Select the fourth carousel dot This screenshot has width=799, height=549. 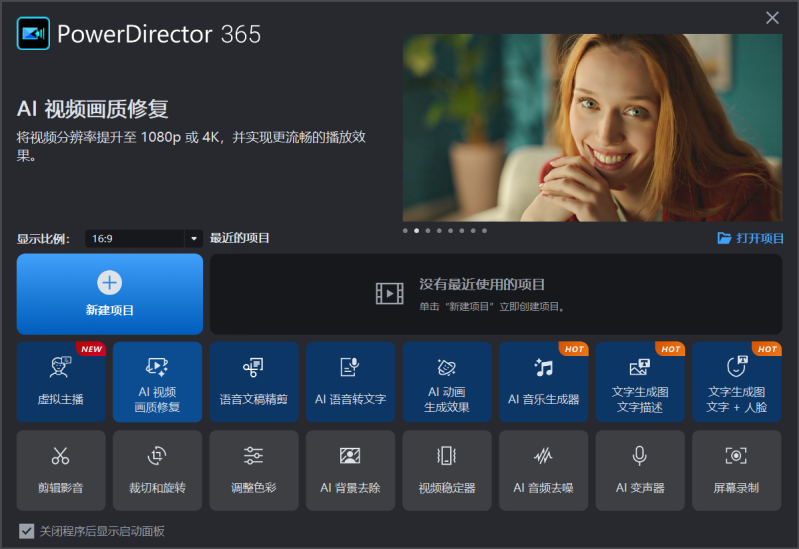point(439,231)
